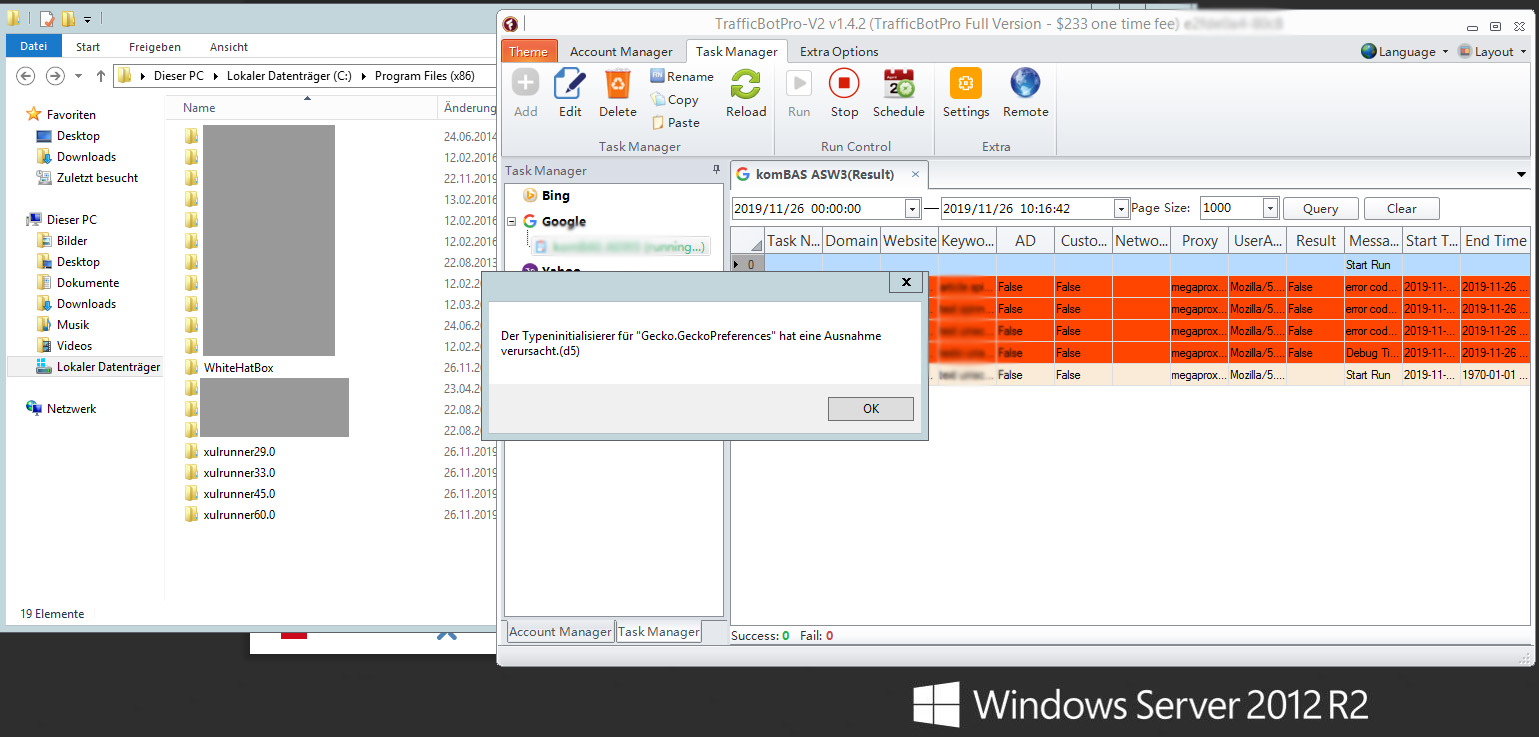Go back in Explorer
This screenshot has width=1539, height=737.
click(26, 76)
